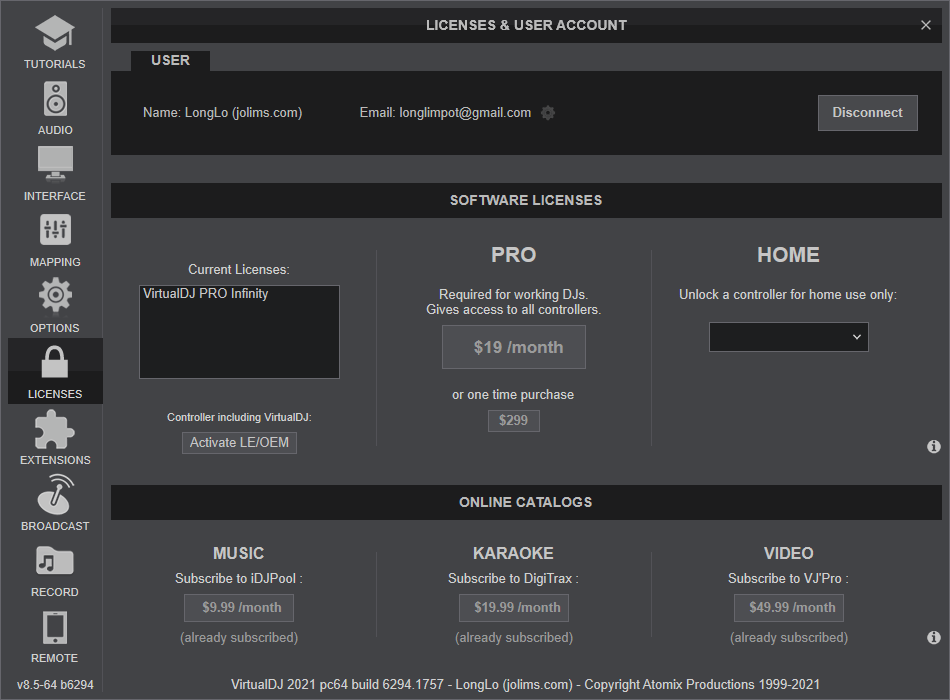Viewport: 950px width, 700px height.
Task: Expand the HOME controller dropdown
Action: click(788, 337)
